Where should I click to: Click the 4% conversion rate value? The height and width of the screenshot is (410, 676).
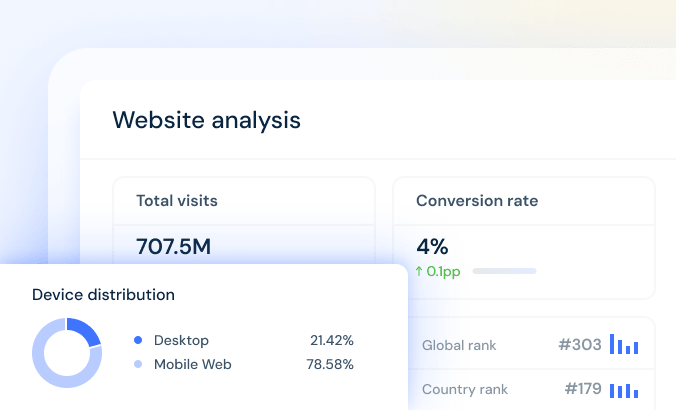pos(432,247)
